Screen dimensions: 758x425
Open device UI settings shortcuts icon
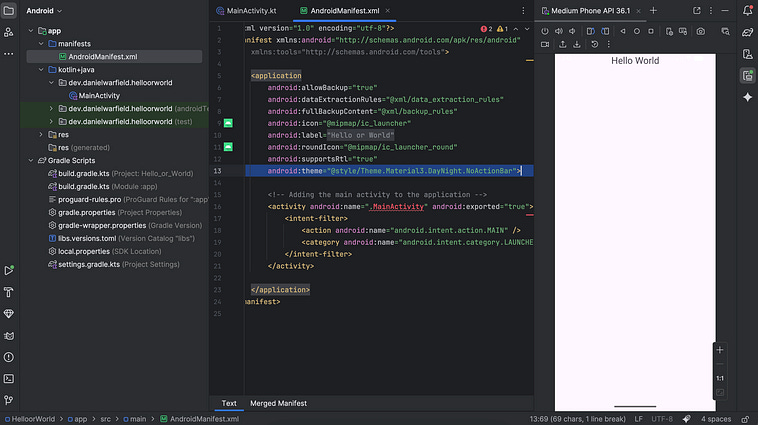coord(669,31)
